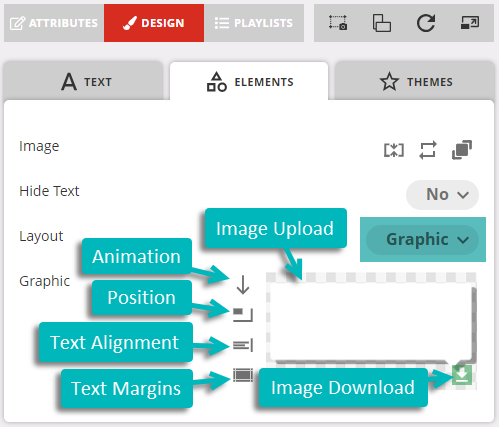Click the refresh arrow icon

click(426, 23)
